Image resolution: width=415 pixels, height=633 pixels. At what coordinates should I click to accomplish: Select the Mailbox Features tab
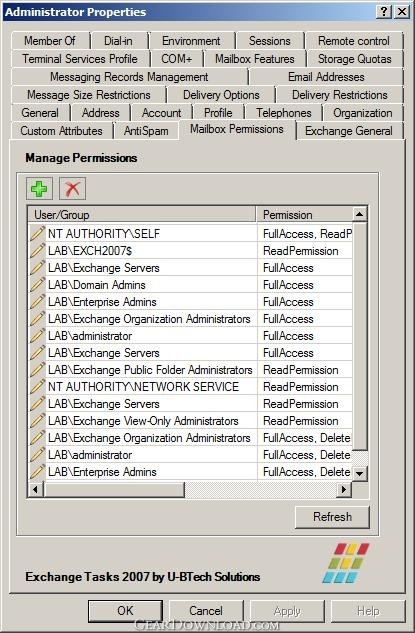click(x=255, y=59)
